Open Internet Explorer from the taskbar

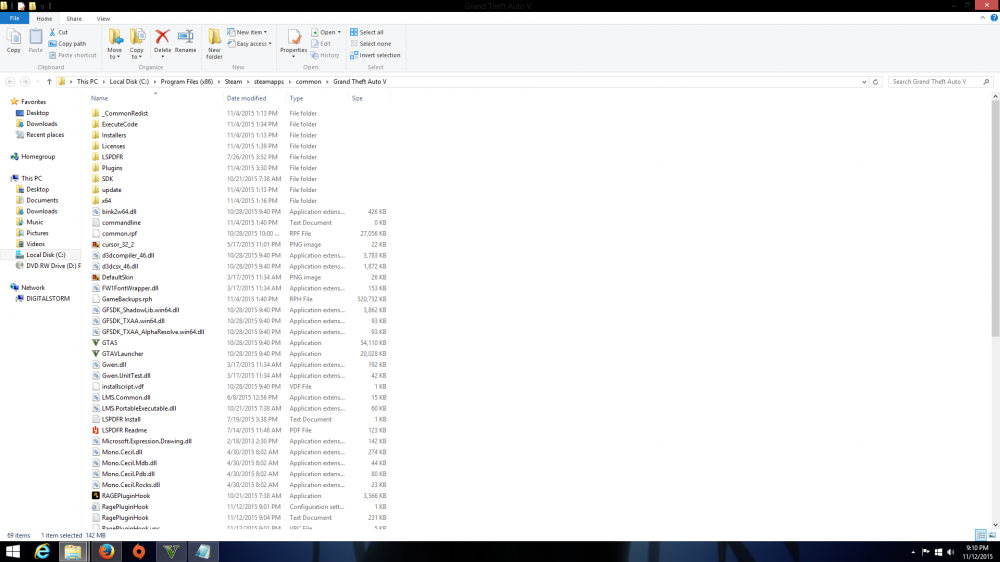tap(42, 551)
